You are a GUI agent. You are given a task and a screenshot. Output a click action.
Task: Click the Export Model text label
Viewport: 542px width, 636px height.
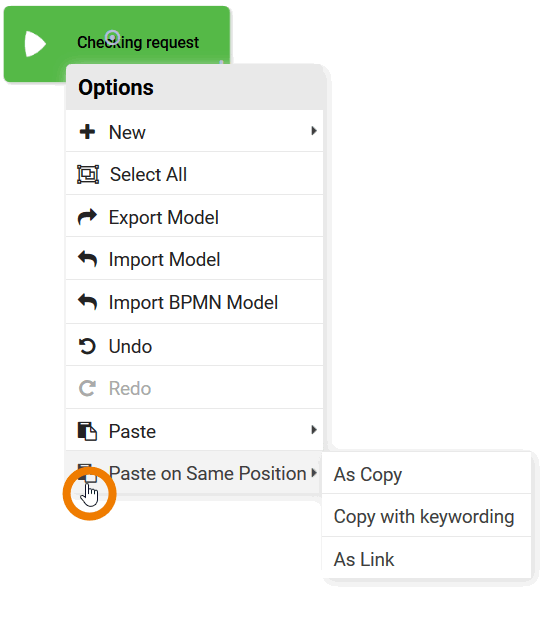pyautogui.click(x=164, y=217)
